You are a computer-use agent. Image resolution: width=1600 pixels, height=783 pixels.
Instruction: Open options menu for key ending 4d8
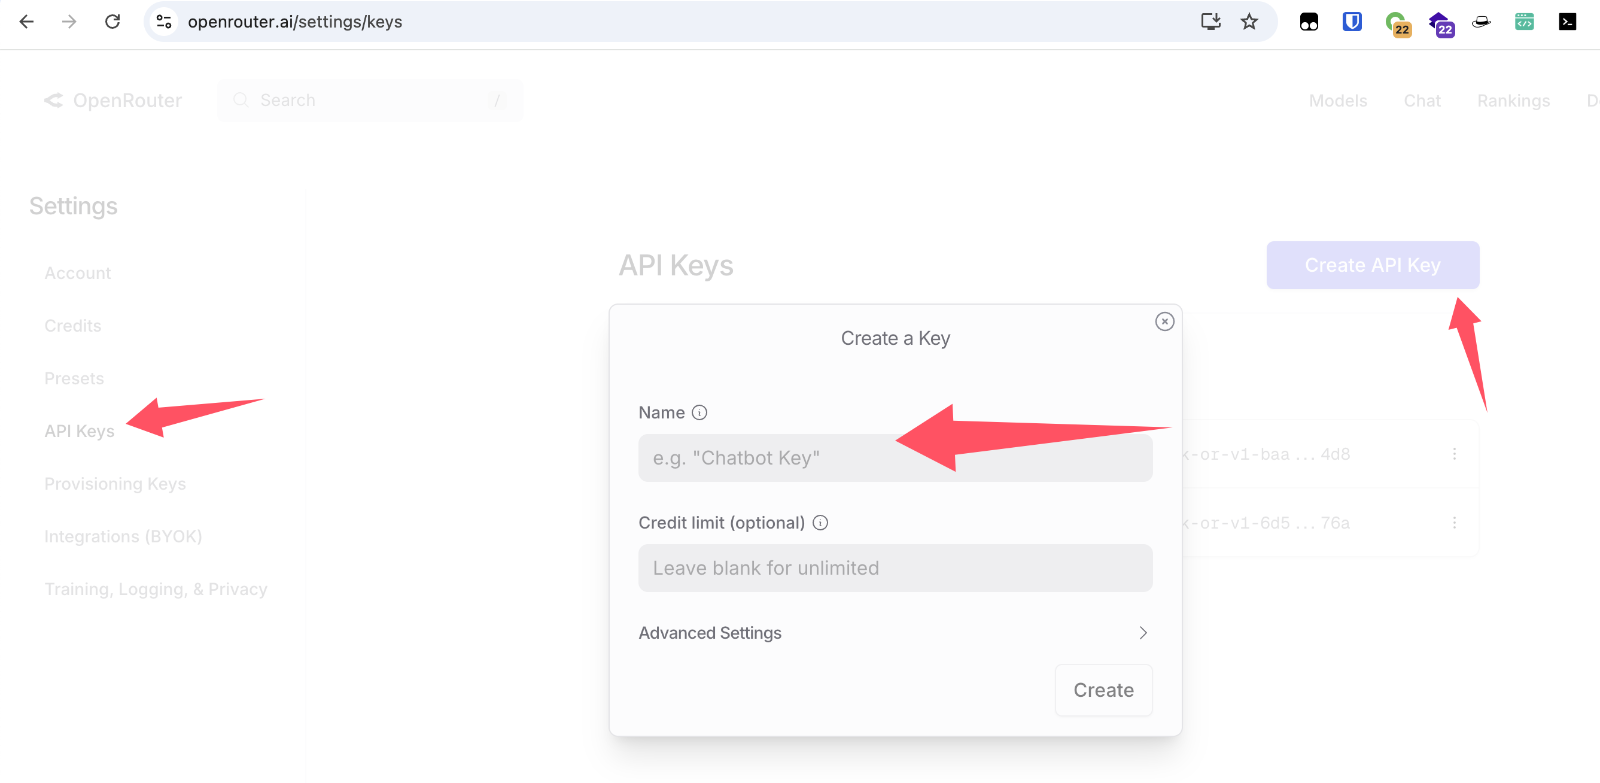tap(1454, 454)
